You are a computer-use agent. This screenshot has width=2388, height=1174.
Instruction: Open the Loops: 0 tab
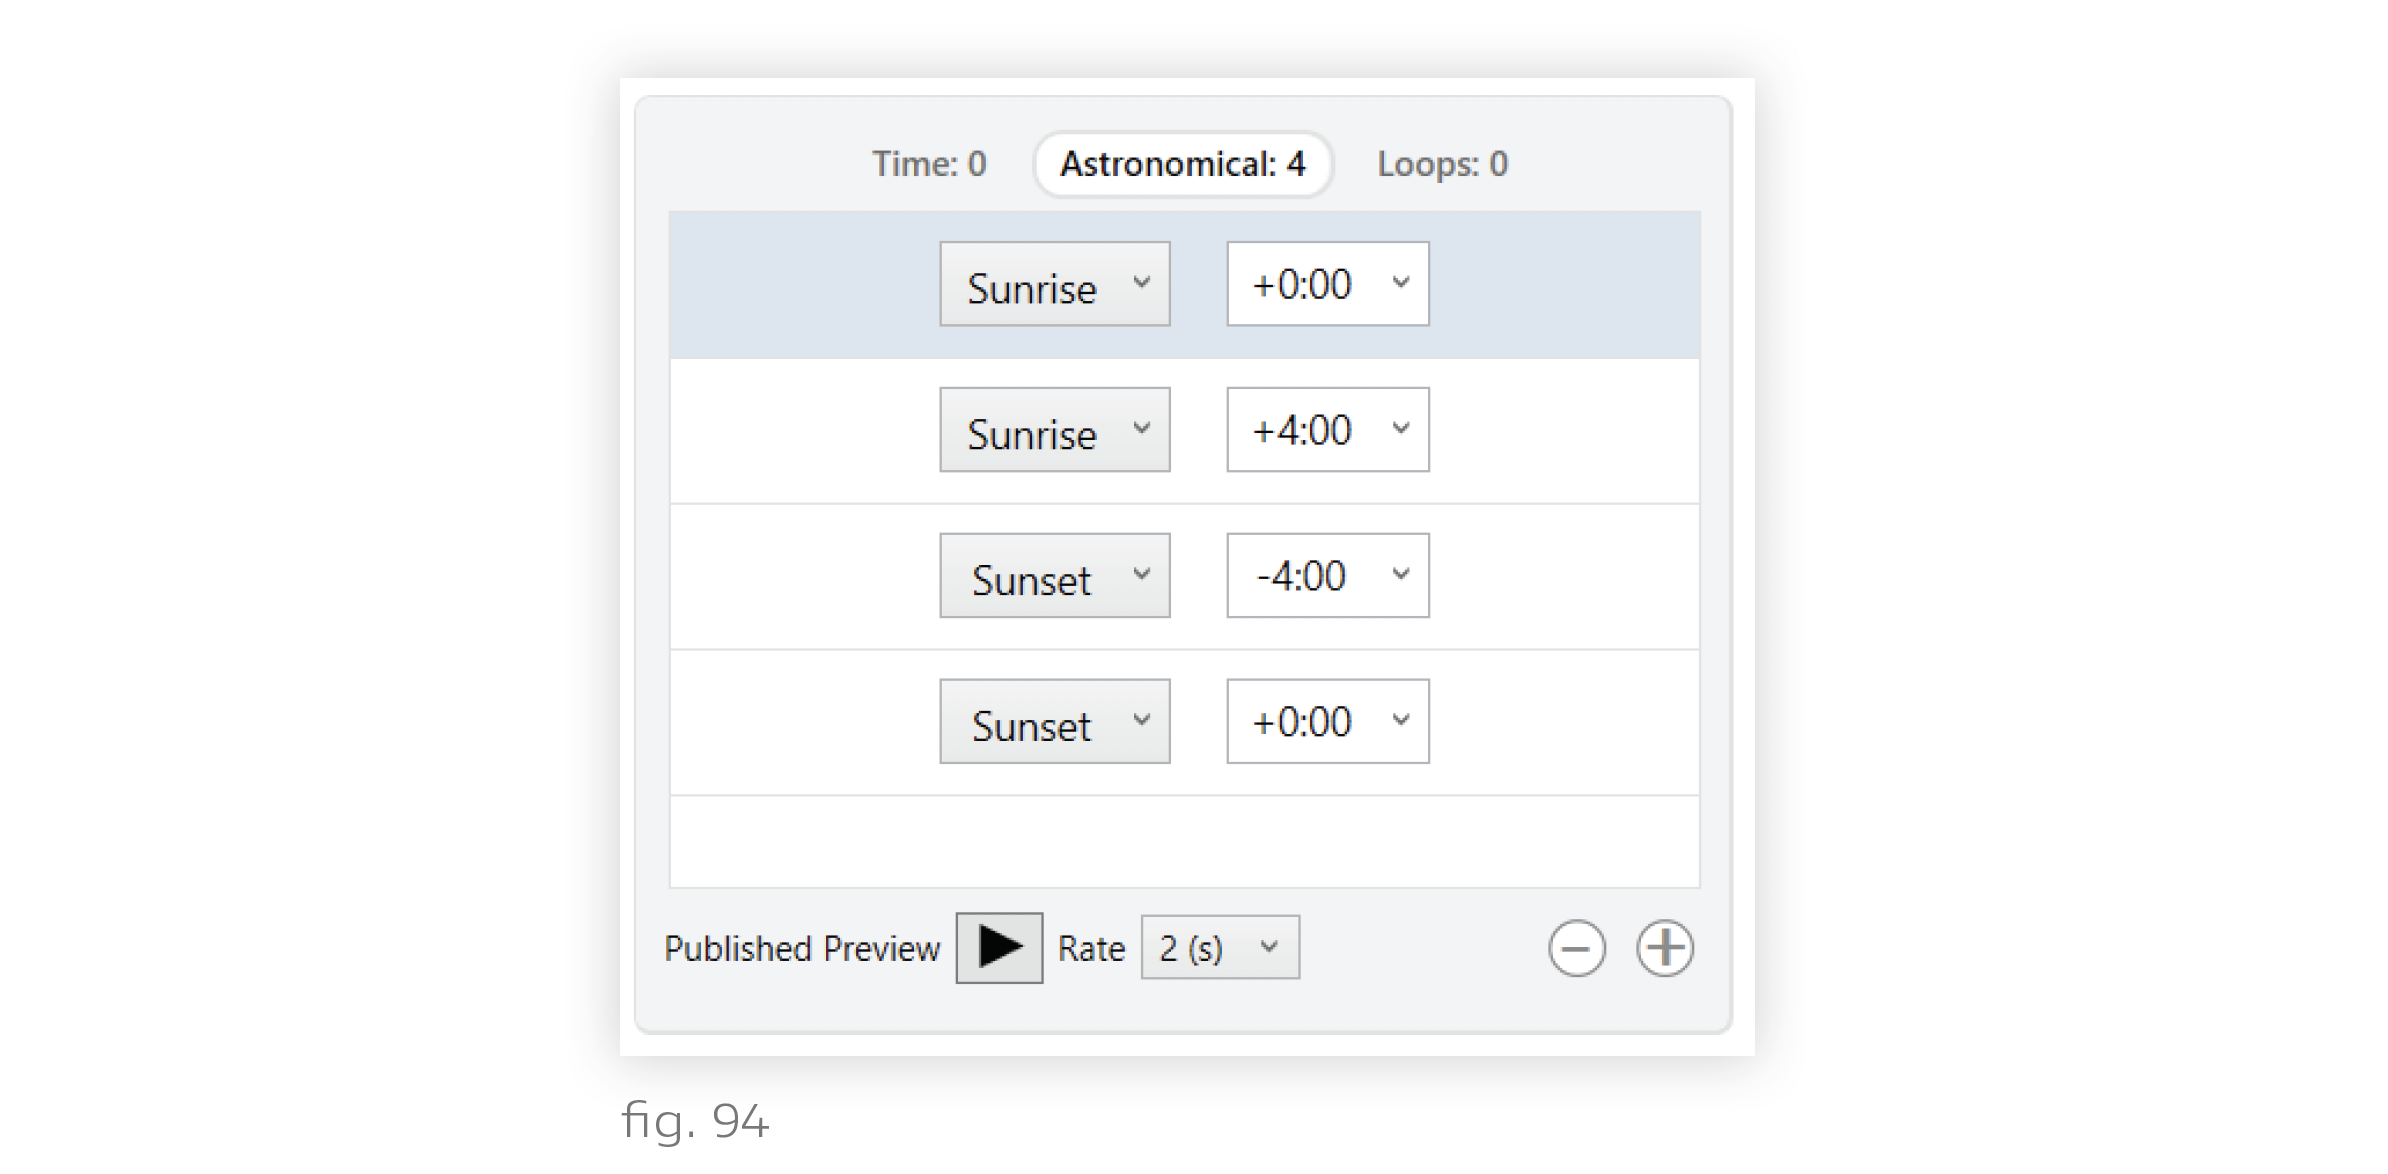tap(1441, 164)
